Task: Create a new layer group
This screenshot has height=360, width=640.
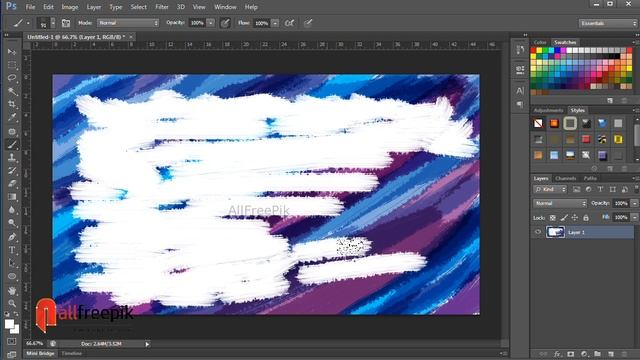Action: [x=598, y=354]
